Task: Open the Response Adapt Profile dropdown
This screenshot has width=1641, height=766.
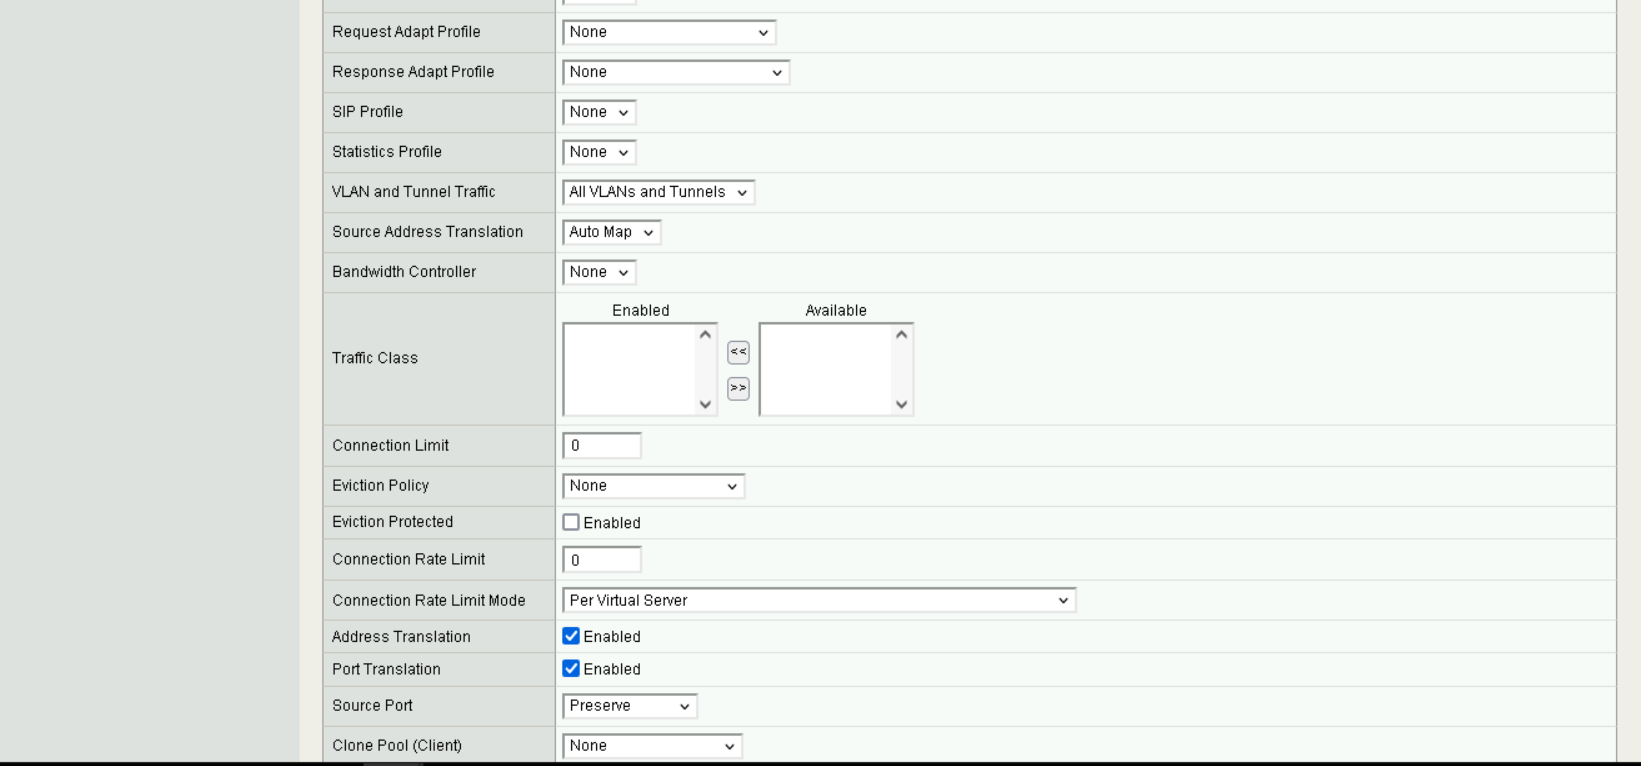Action: [676, 72]
